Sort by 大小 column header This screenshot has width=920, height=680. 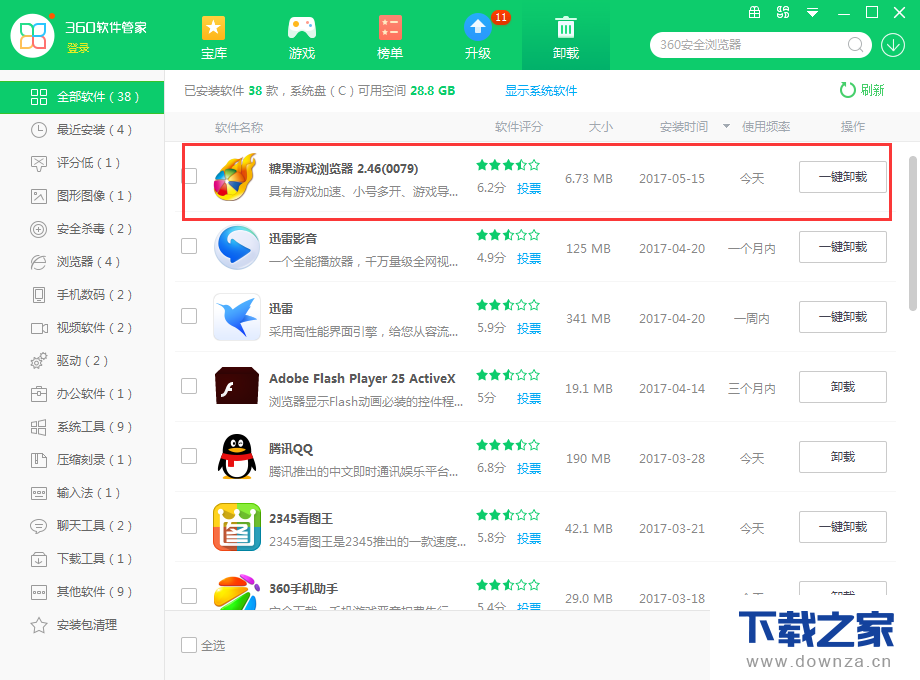601,127
